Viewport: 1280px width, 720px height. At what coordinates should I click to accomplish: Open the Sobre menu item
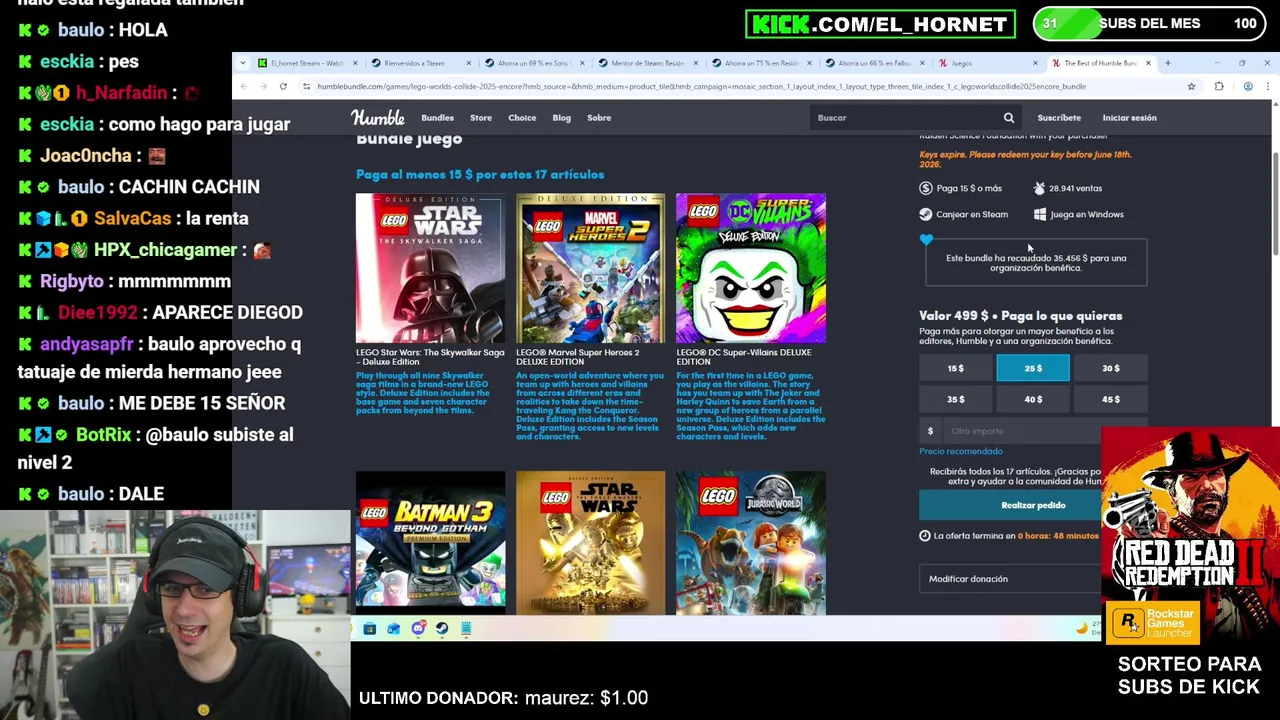599,118
